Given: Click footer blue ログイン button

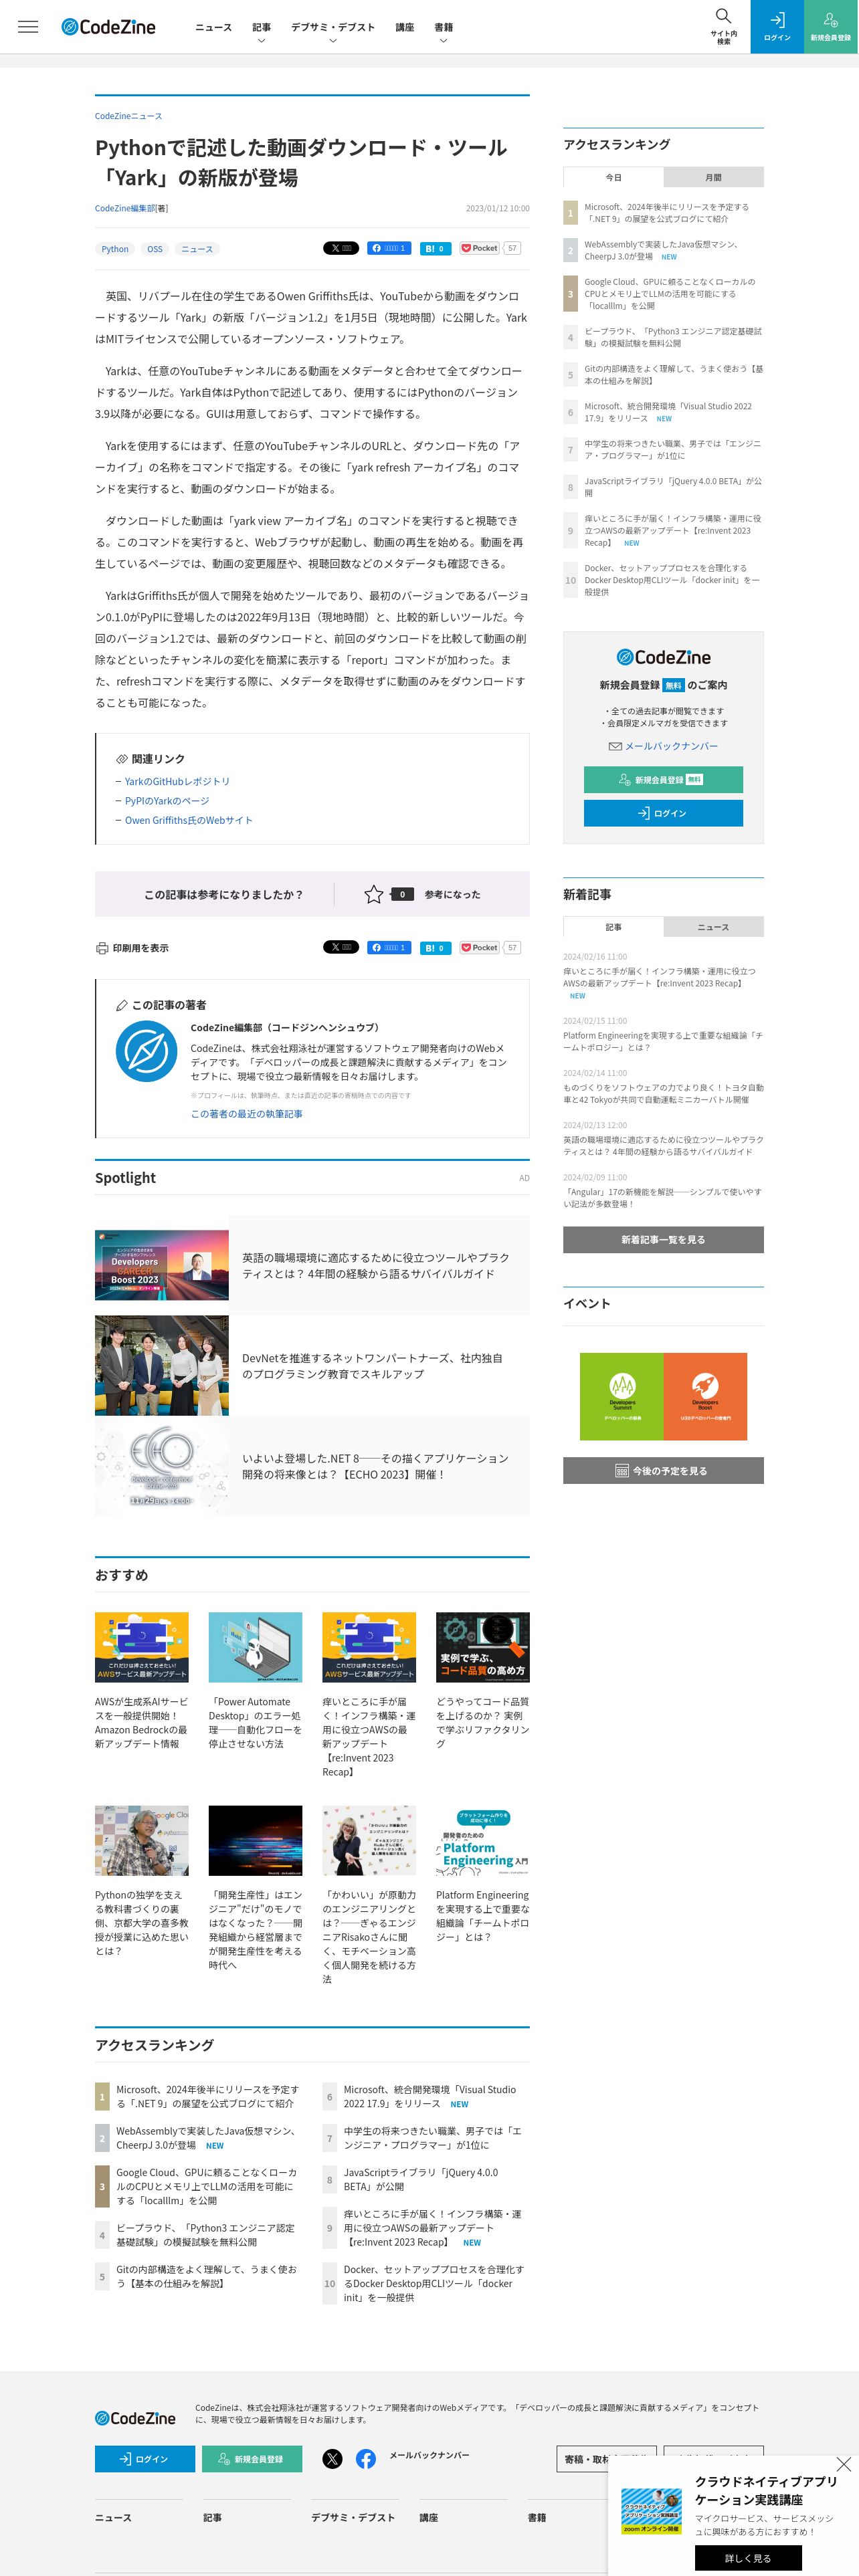Looking at the screenshot, I should pos(145,2459).
